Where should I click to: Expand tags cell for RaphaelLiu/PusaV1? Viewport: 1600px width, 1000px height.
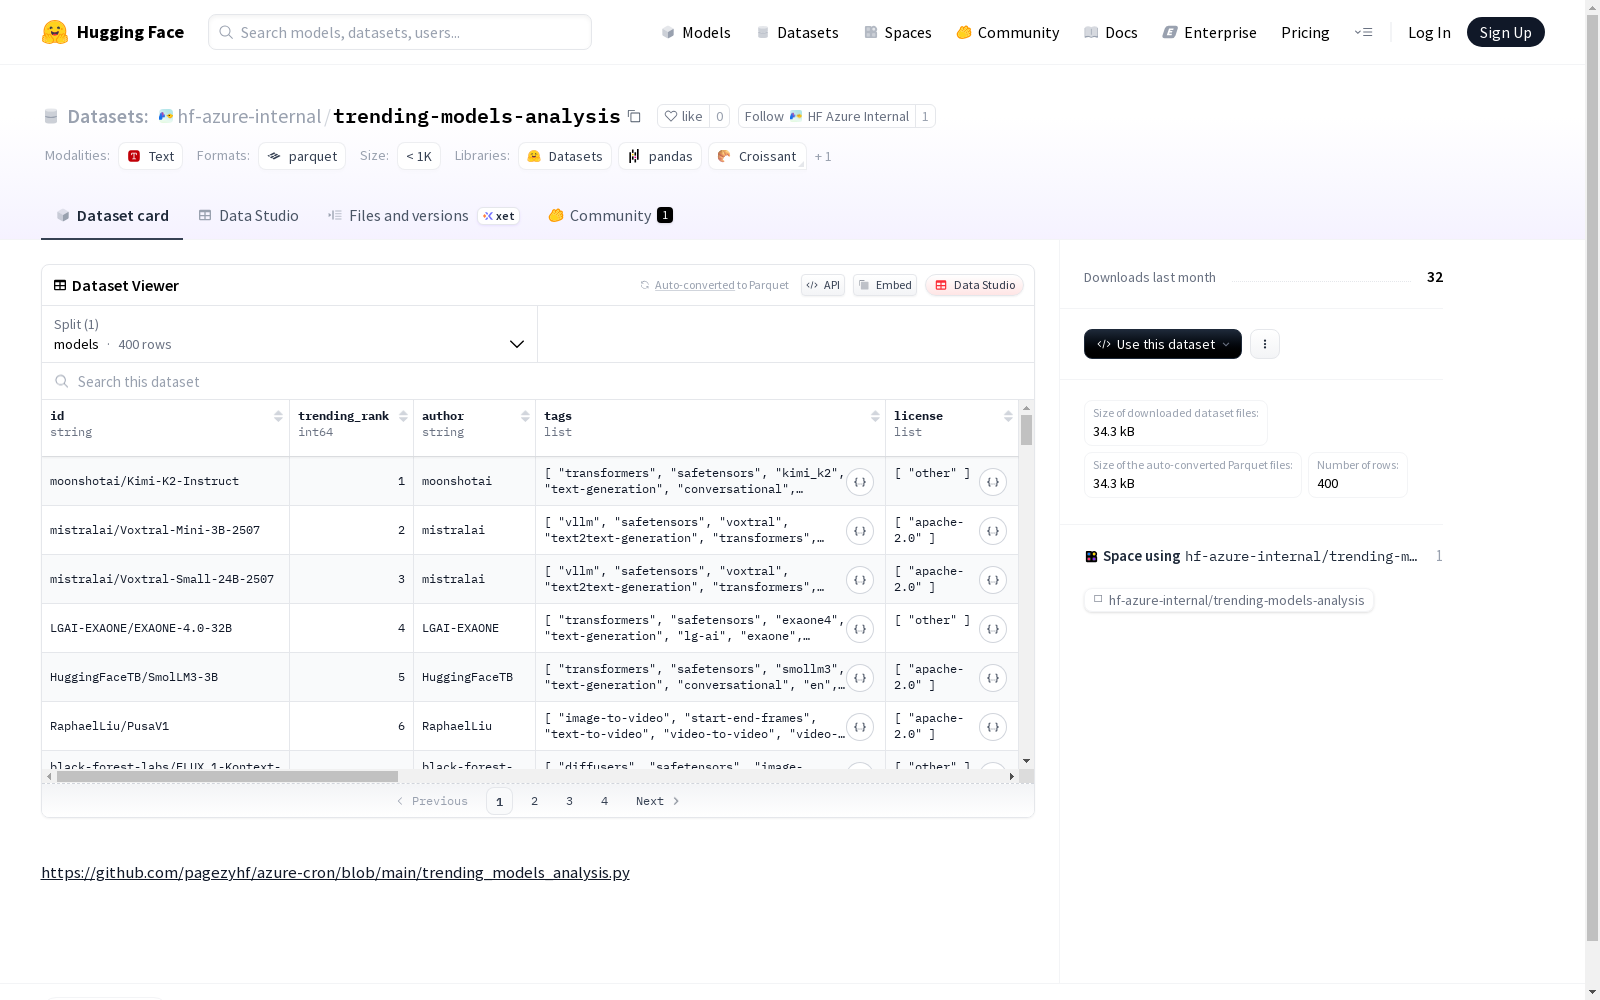(860, 727)
